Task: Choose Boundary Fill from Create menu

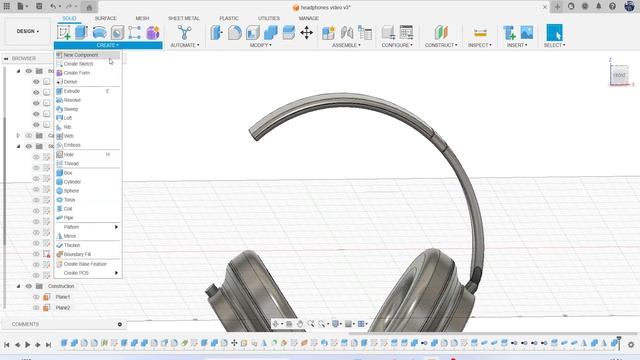Action: pyautogui.click(x=88, y=254)
